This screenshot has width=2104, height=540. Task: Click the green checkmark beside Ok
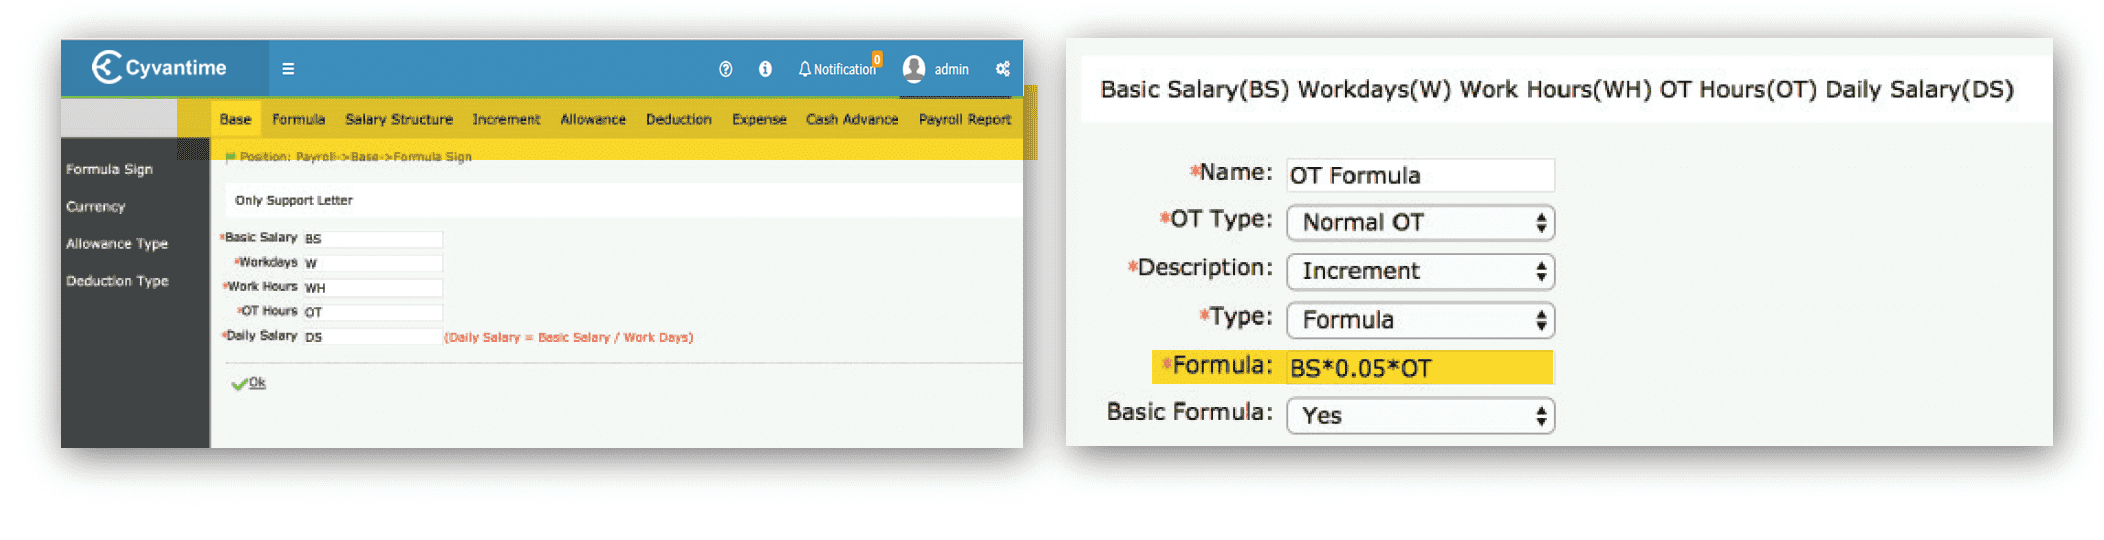pyautogui.click(x=238, y=384)
